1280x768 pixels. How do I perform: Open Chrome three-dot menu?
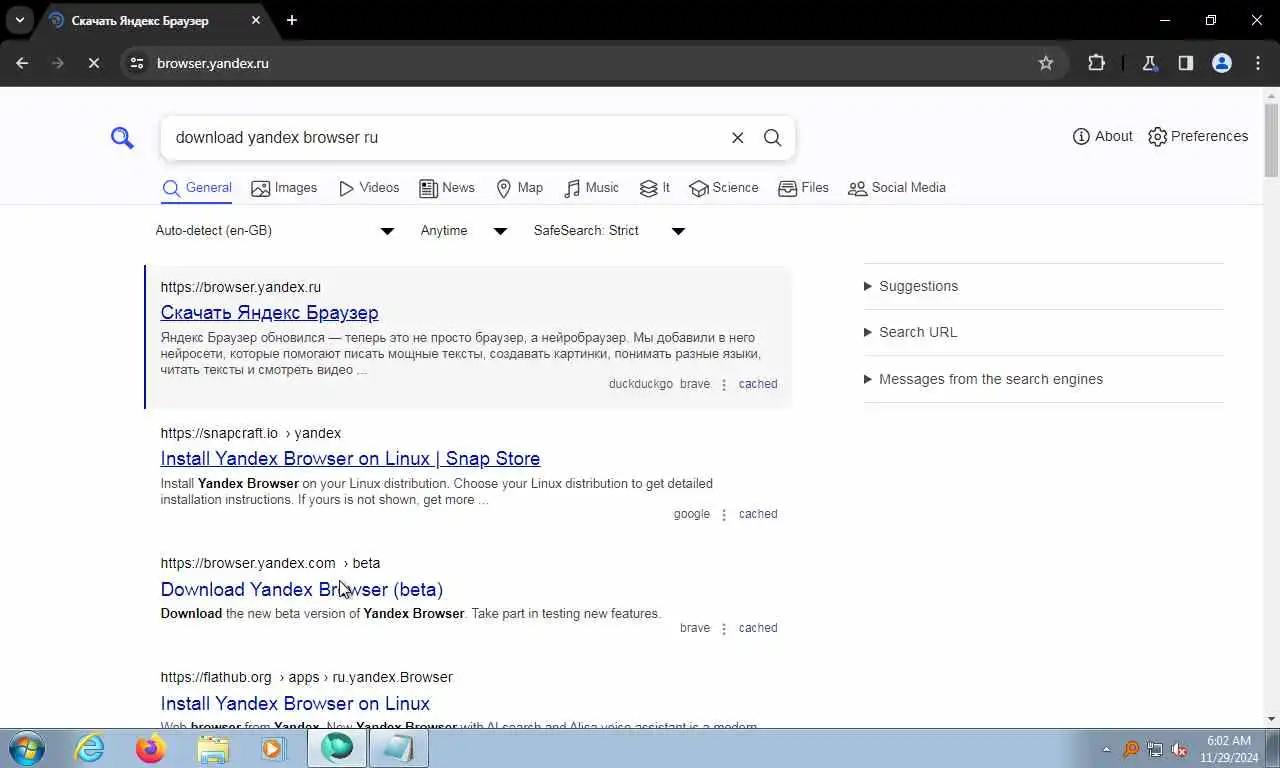pyautogui.click(x=1258, y=63)
